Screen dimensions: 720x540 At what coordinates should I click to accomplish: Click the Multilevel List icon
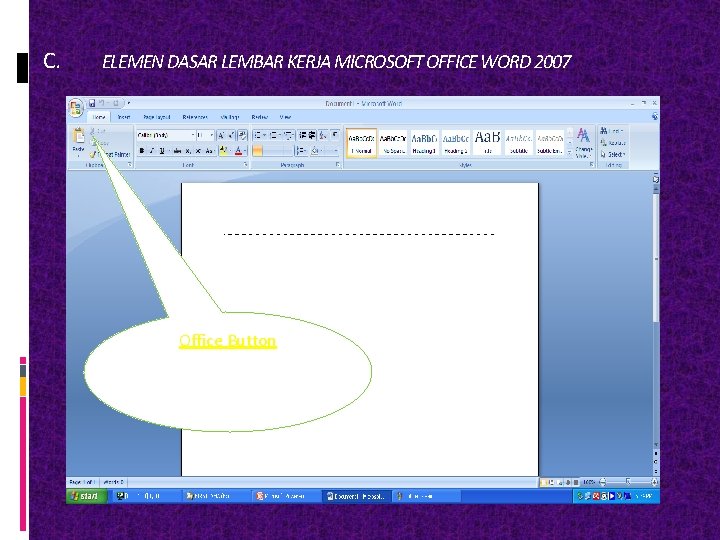288,135
